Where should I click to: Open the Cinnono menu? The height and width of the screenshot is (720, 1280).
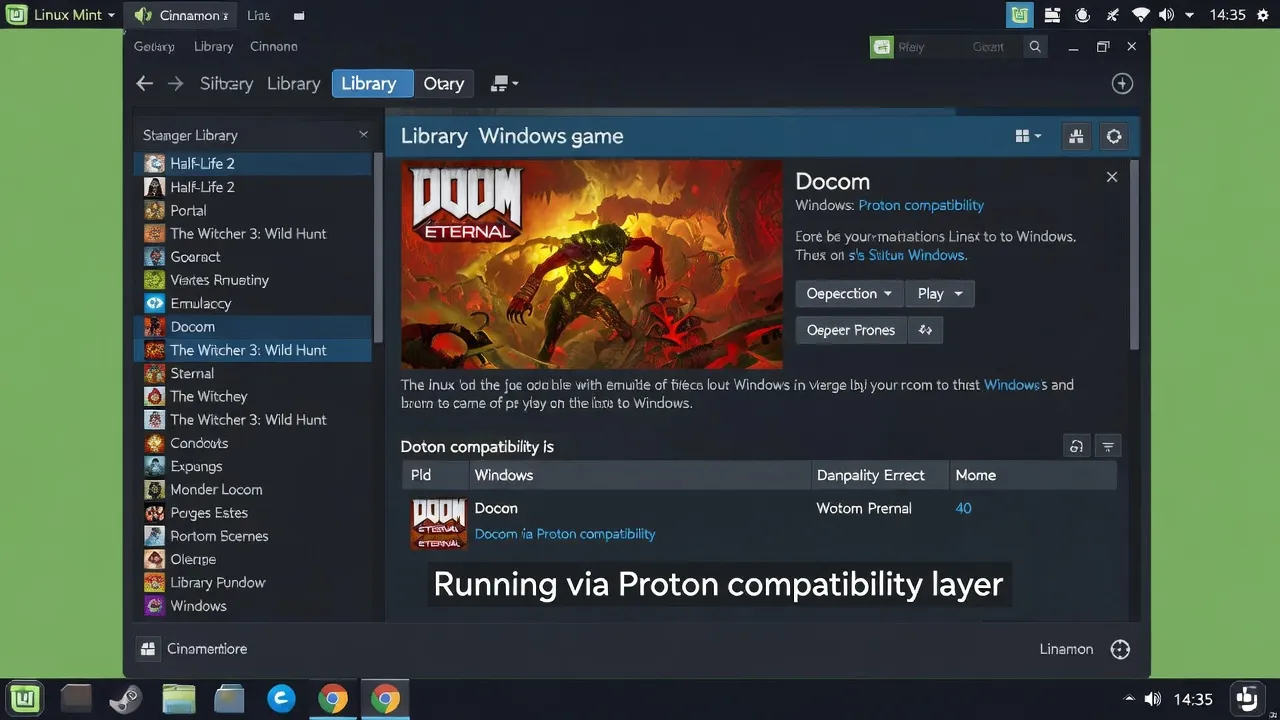[273, 47]
